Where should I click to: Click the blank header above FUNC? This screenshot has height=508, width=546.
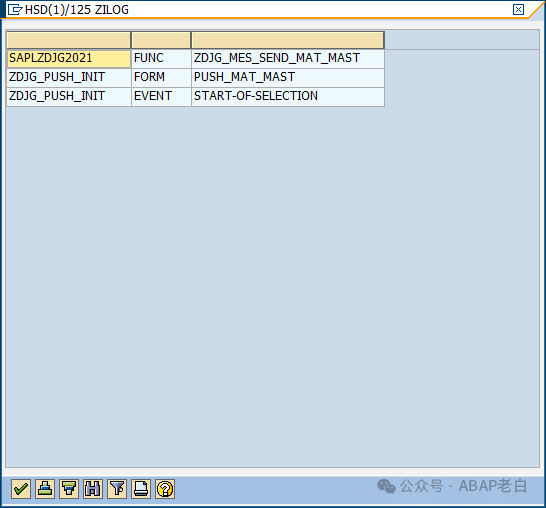161,40
